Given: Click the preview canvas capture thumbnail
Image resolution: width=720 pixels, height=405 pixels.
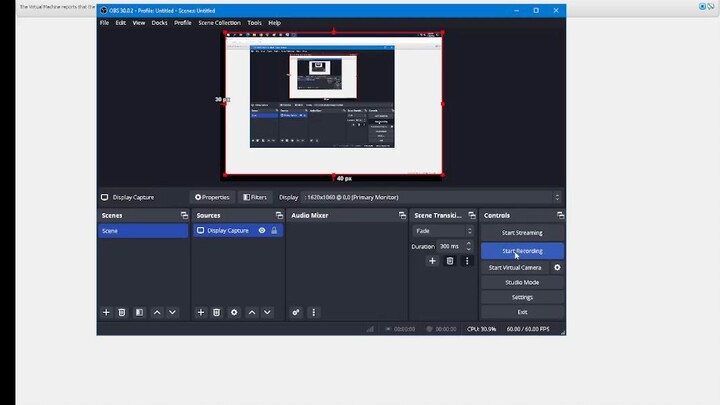Looking at the screenshot, I should [333, 104].
